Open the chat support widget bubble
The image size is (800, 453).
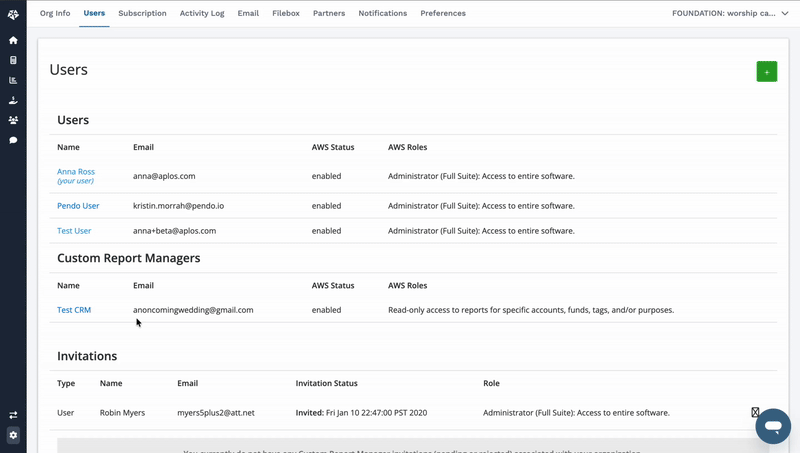pyautogui.click(x=773, y=426)
